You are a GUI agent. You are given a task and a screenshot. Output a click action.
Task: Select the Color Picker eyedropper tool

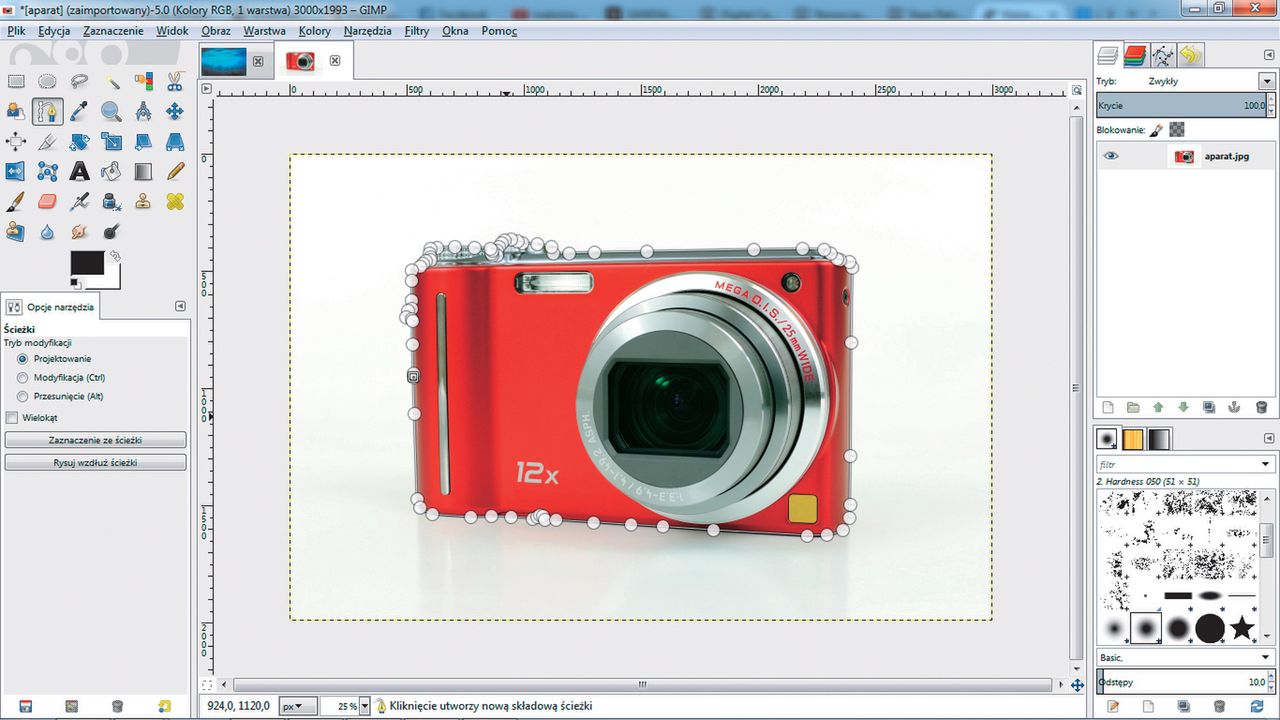click(x=79, y=111)
